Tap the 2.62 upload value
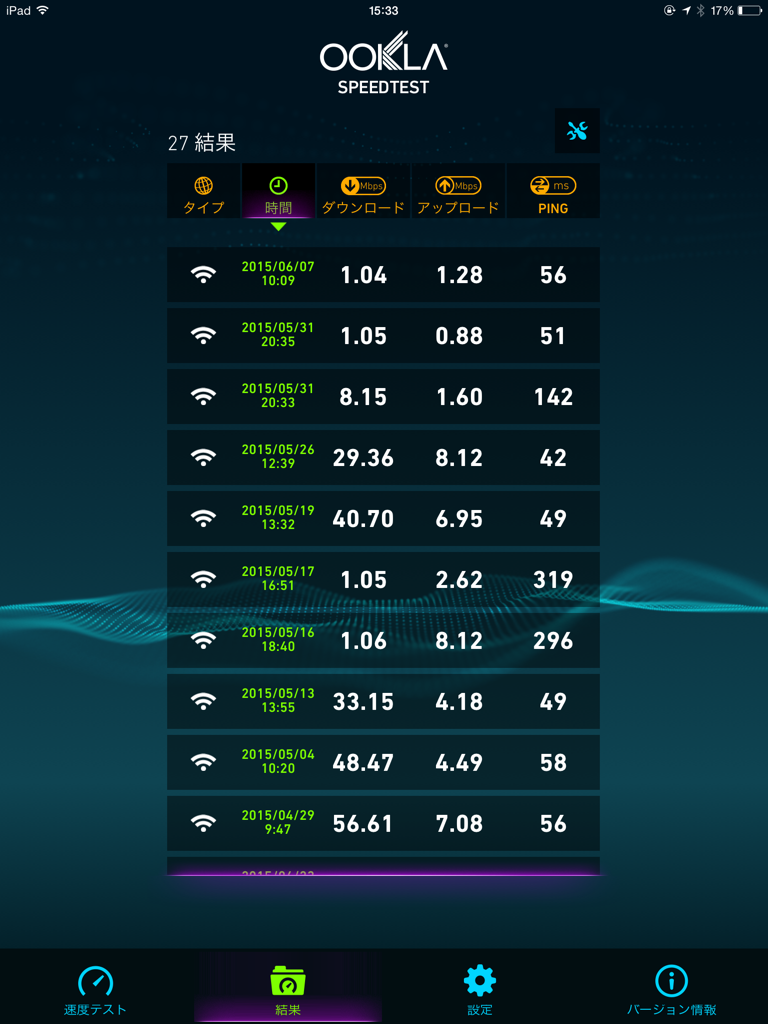Viewport: 768px width, 1024px height. (459, 580)
